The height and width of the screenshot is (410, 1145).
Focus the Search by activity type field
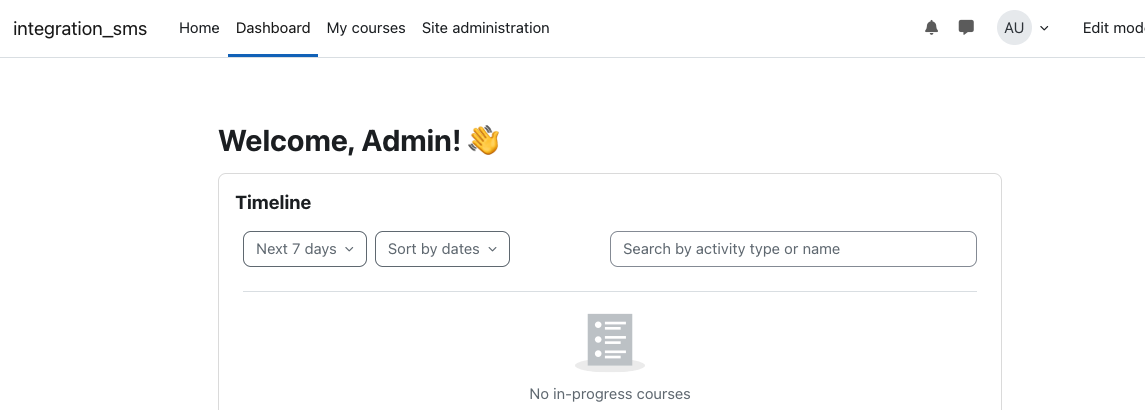click(x=793, y=249)
